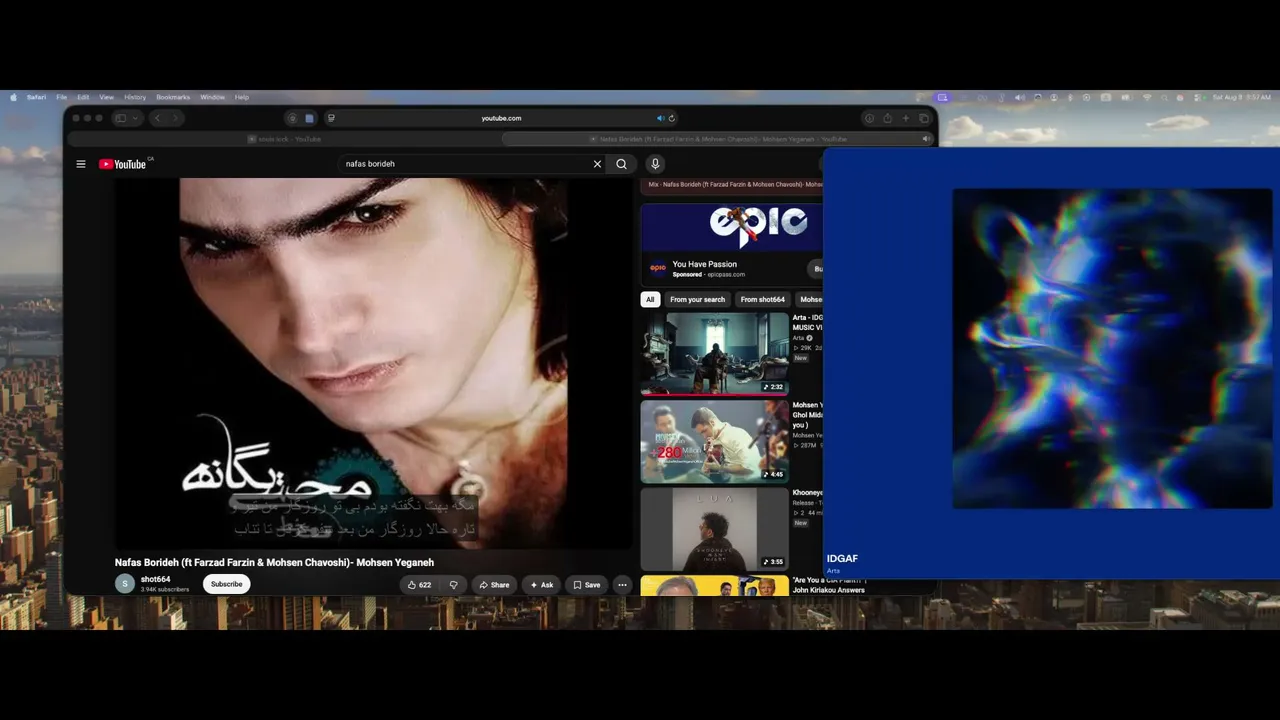Open the File menu
This screenshot has width=1280, height=720.
62,97
